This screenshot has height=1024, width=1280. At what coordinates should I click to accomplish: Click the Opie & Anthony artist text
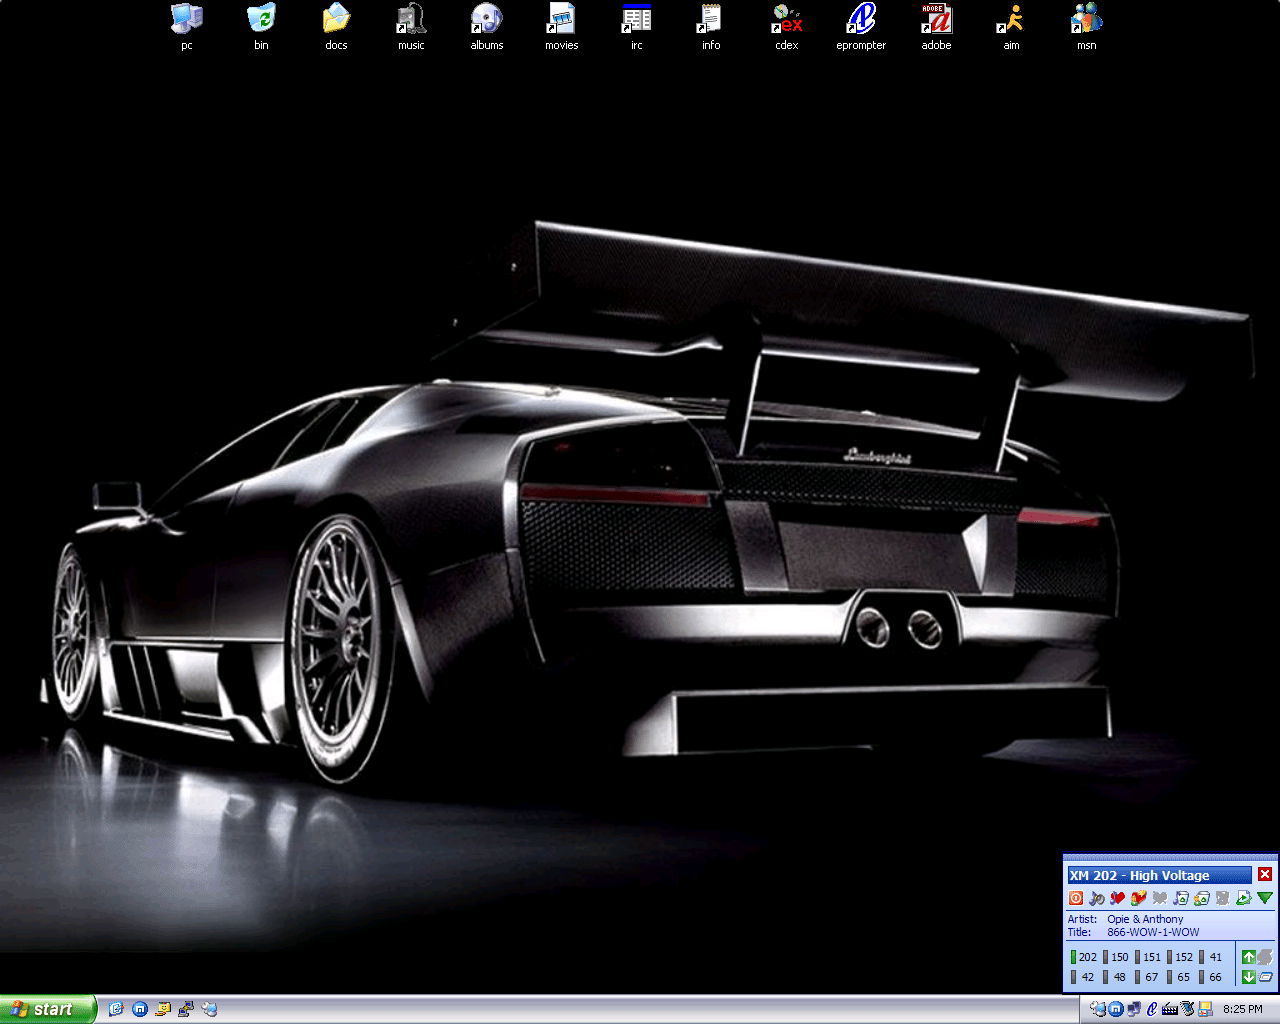(1145, 919)
